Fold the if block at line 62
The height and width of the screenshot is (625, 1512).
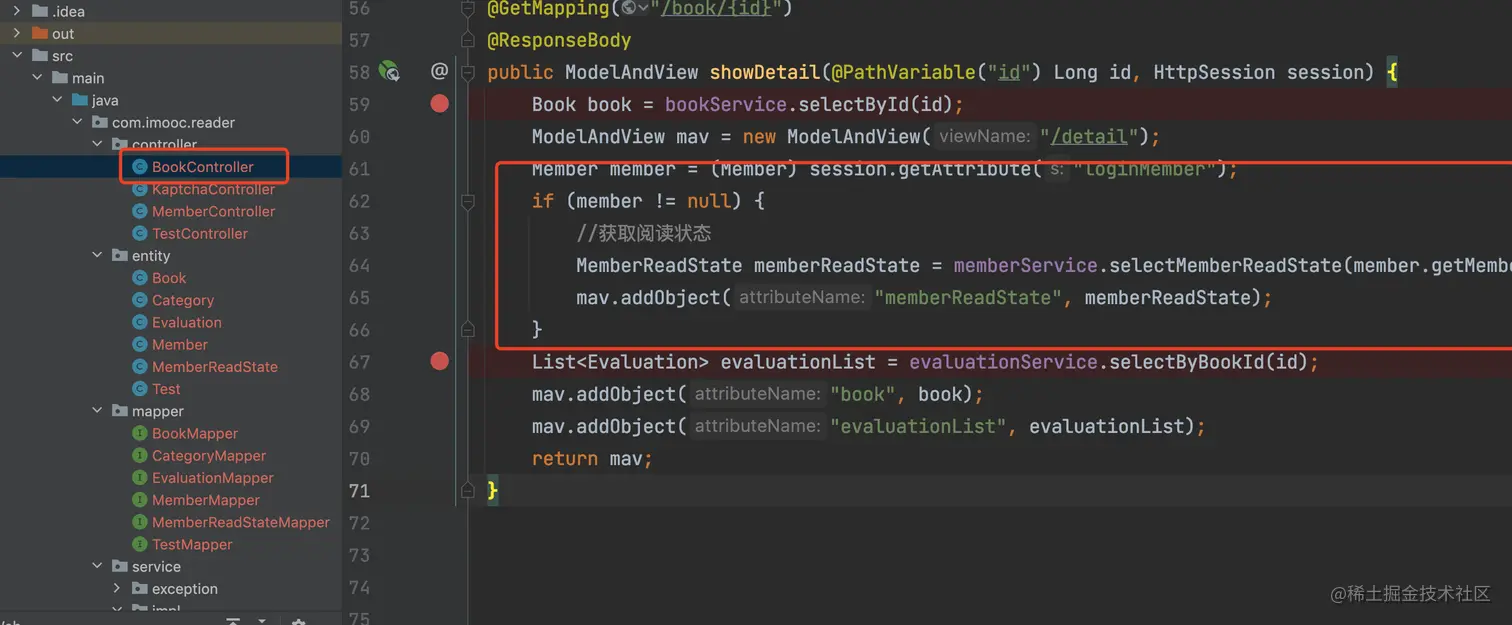(467, 201)
